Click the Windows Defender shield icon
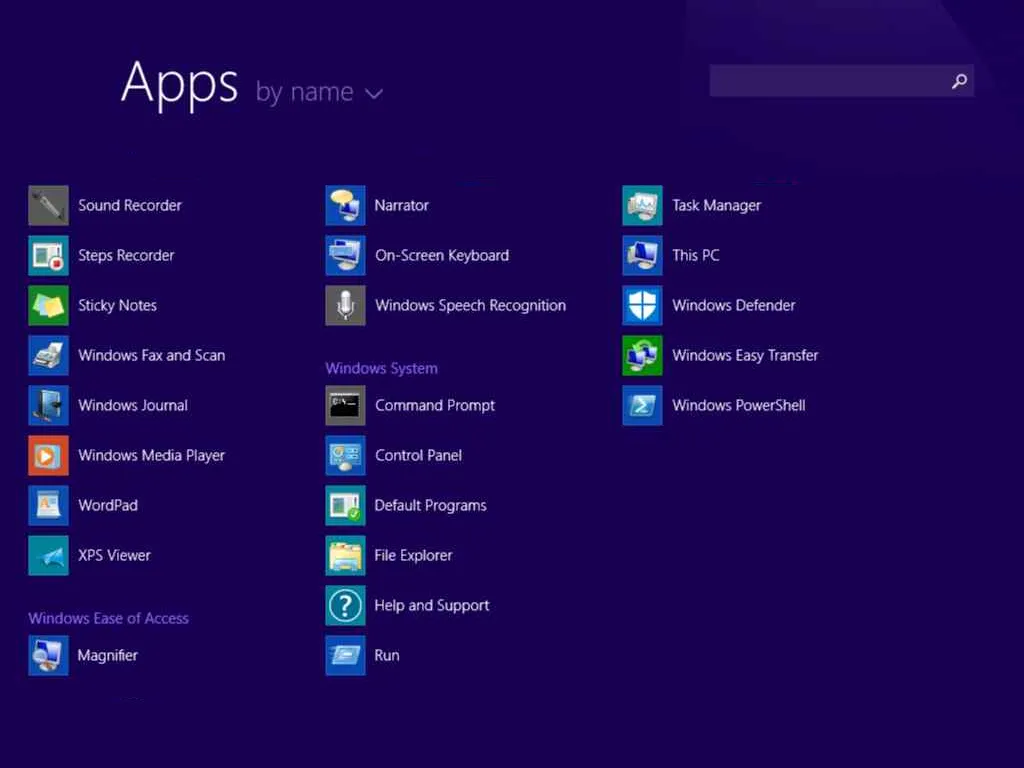 coord(643,305)
